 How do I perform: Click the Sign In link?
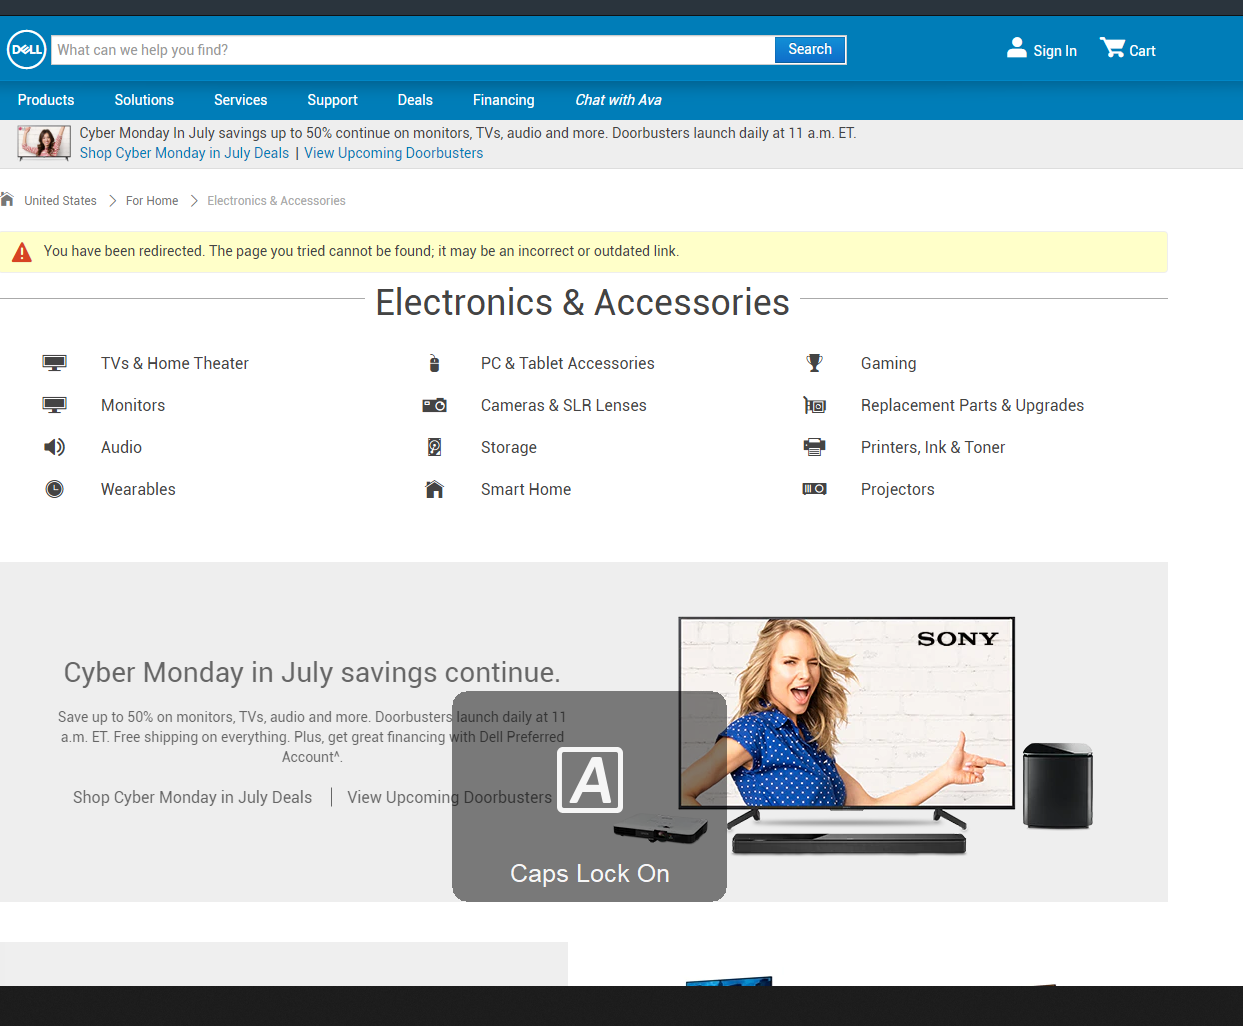(x=1055, y=51)
